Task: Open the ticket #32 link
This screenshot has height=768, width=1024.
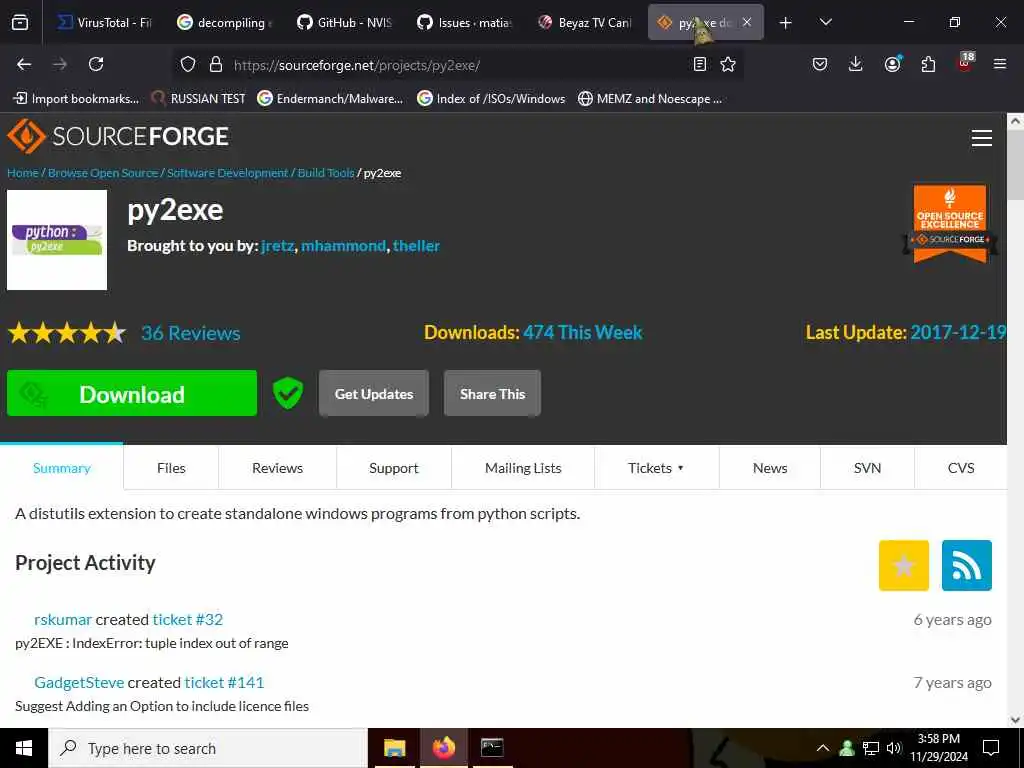Action: 187,619
